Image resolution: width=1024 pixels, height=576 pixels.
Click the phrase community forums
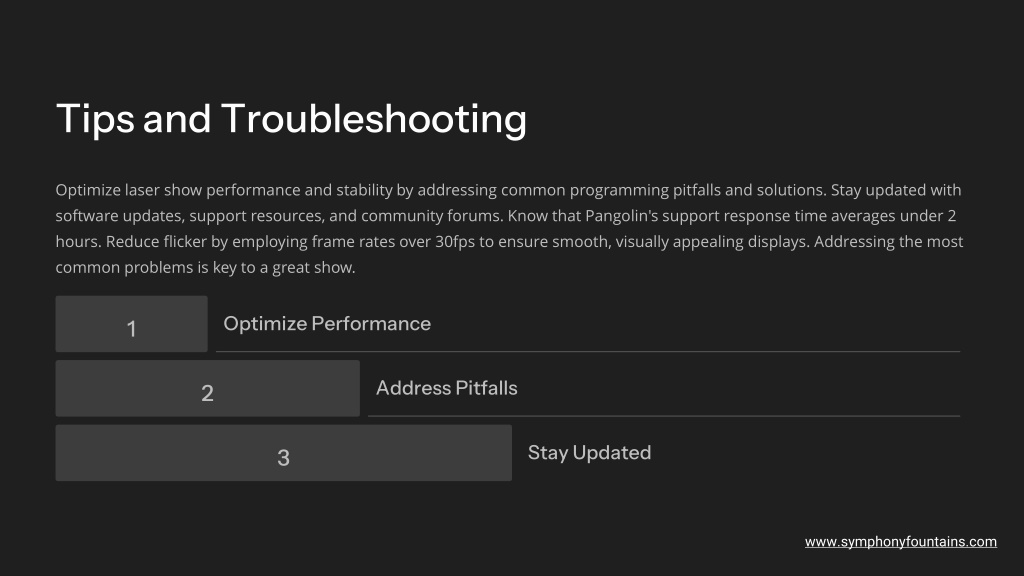coord(432,216)
